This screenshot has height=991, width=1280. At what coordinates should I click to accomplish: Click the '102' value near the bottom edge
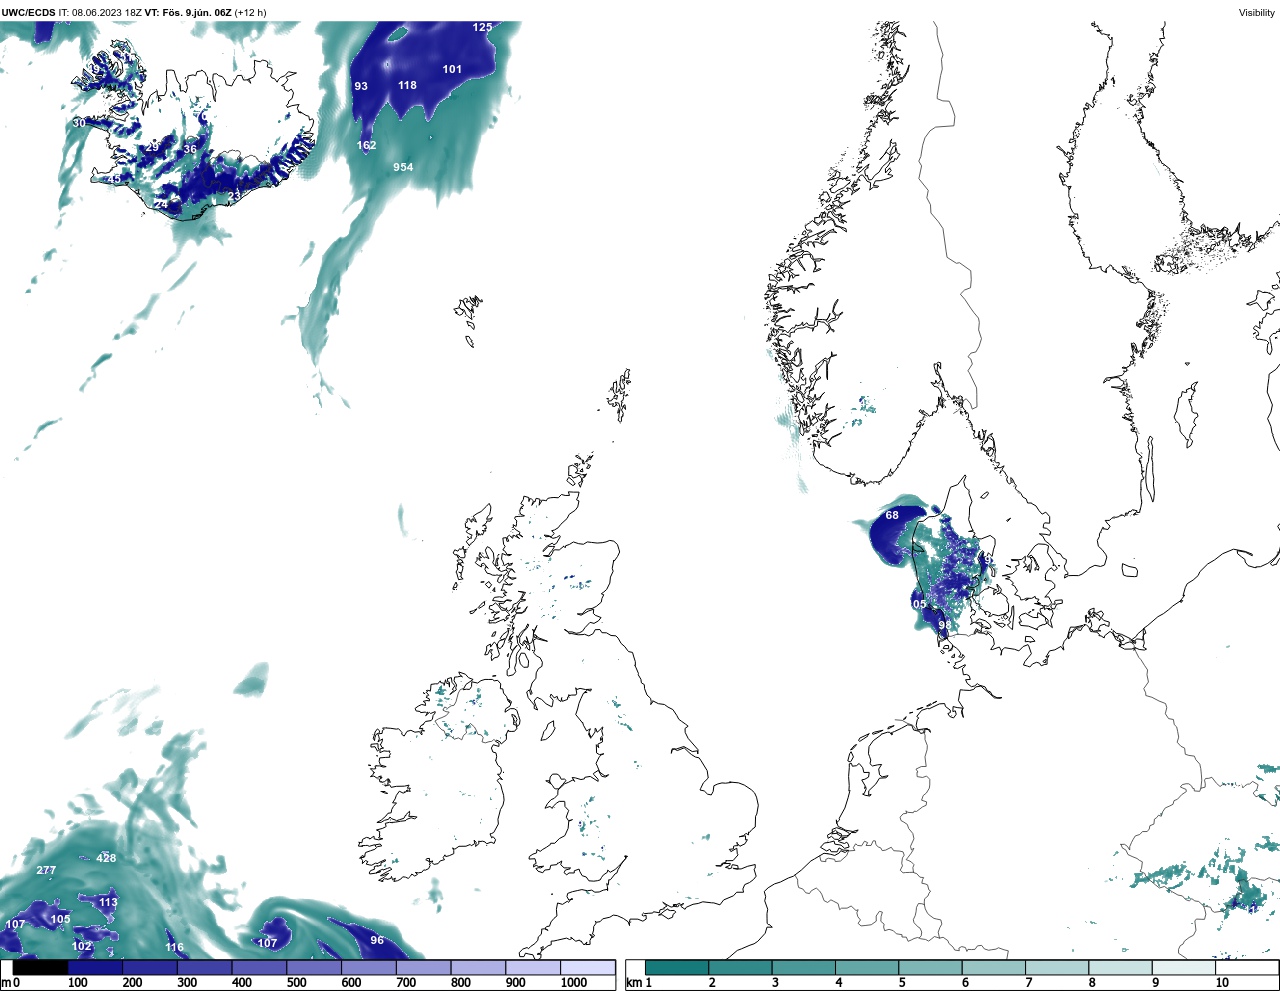point(82,946)
